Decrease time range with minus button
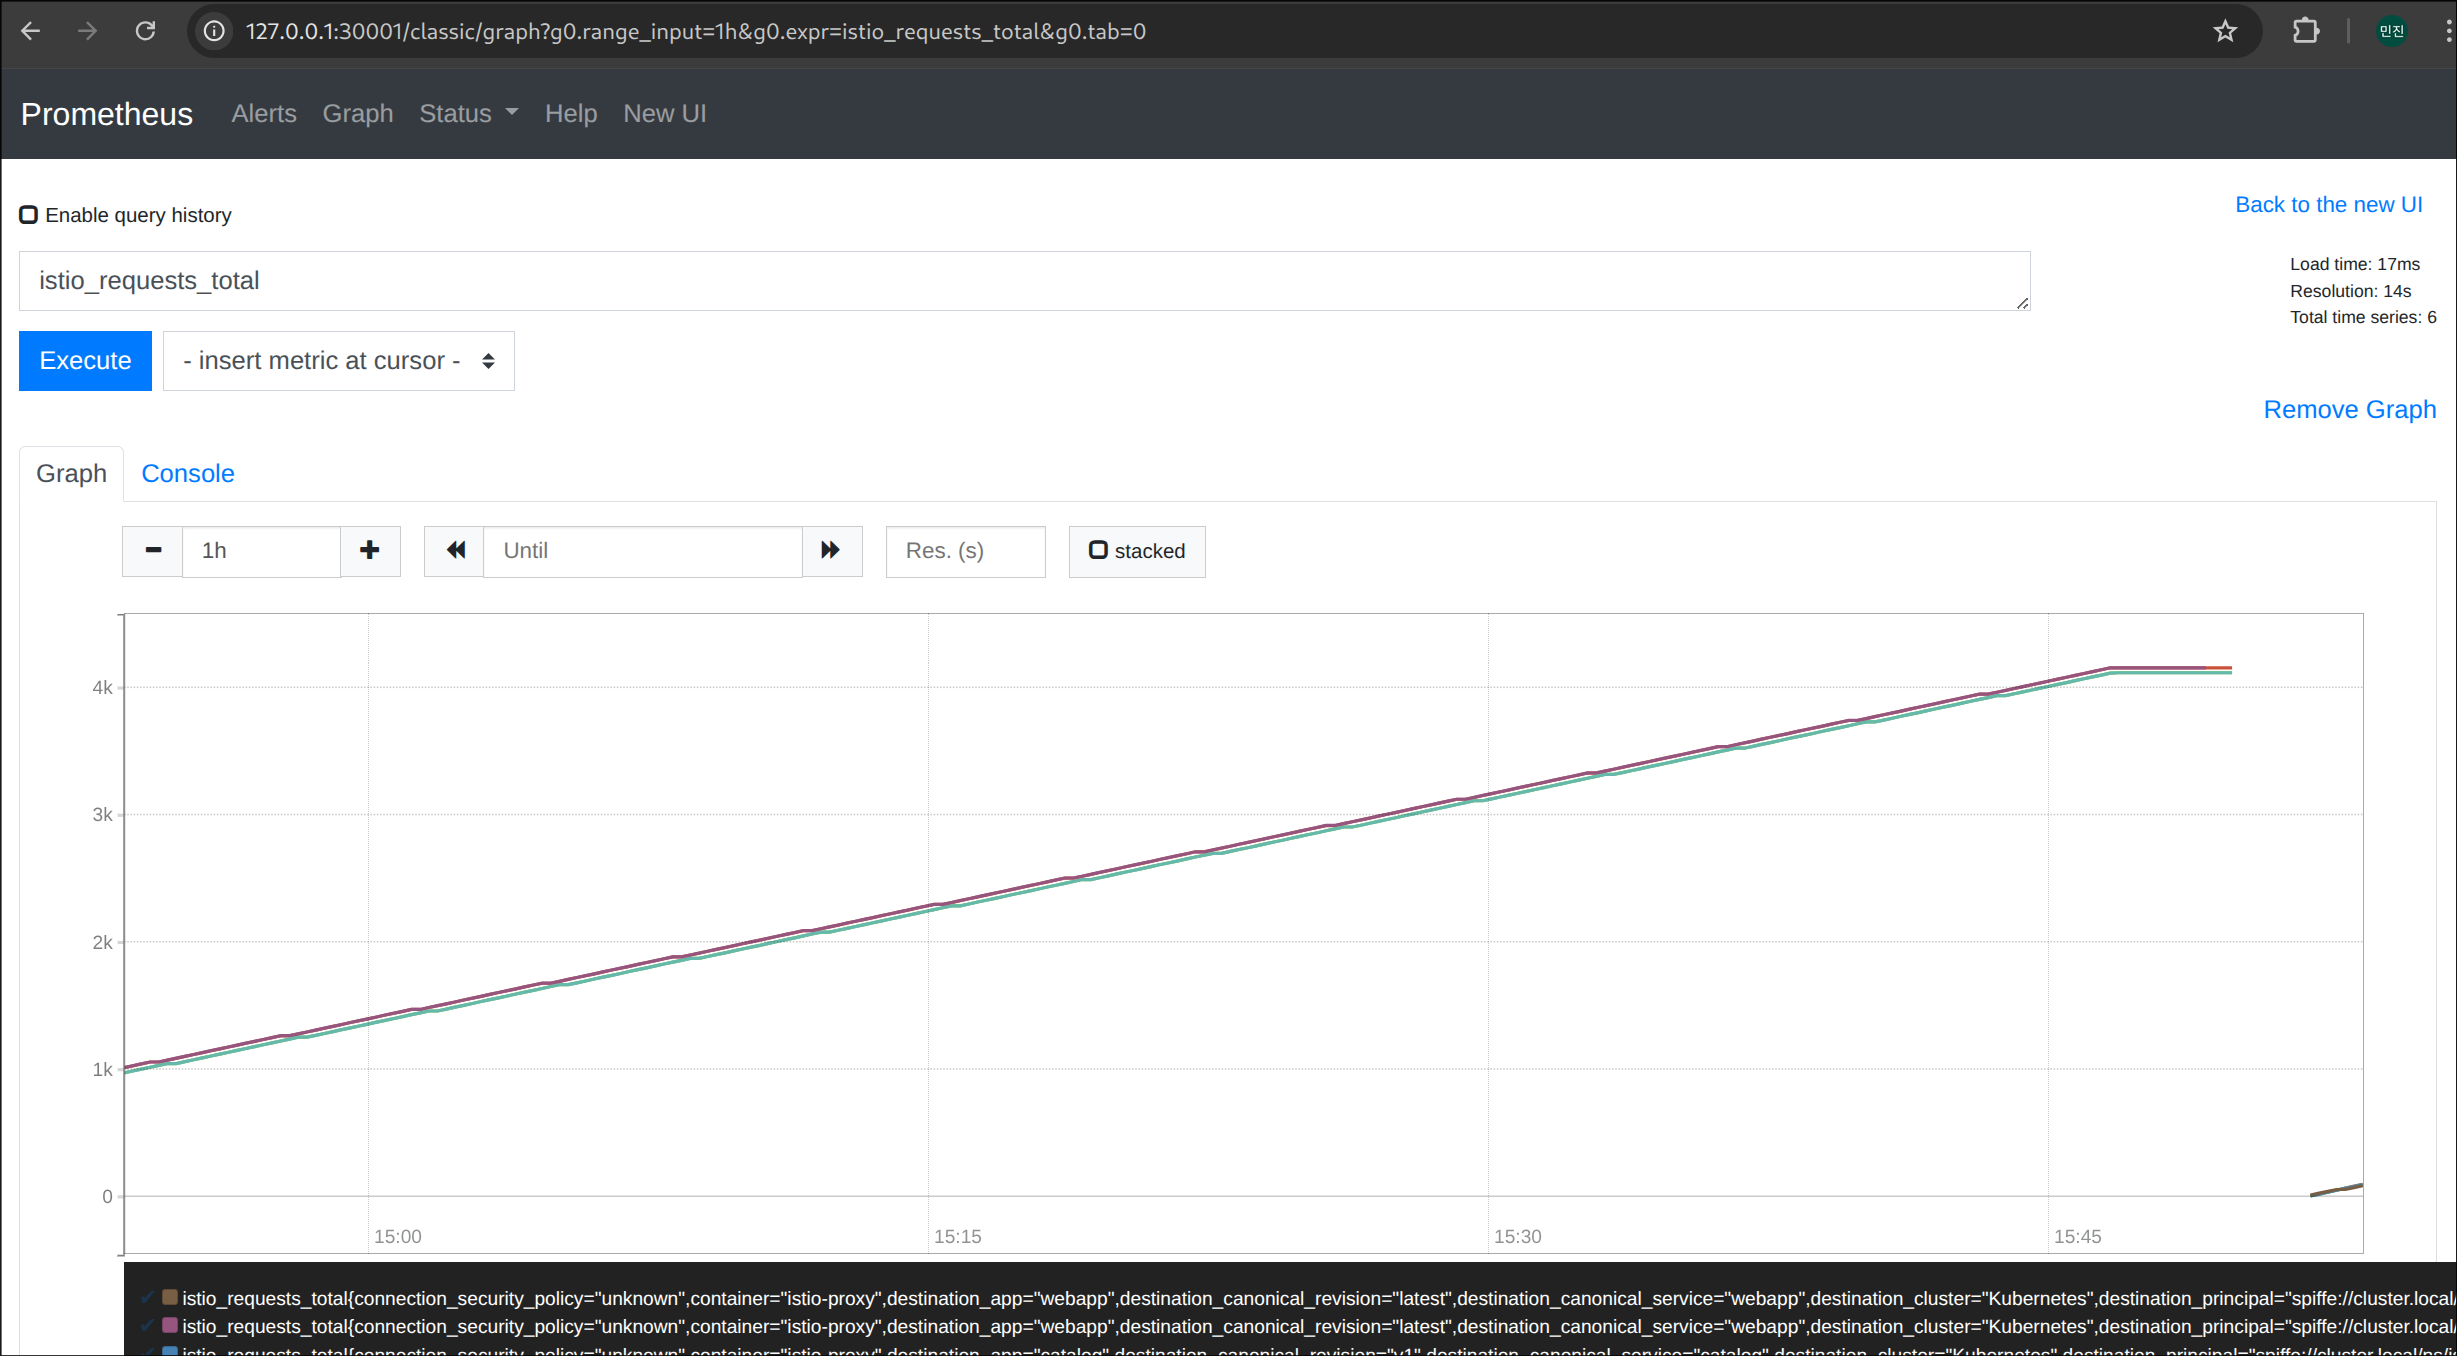The image size is (2457, 1356). (153, 551)
